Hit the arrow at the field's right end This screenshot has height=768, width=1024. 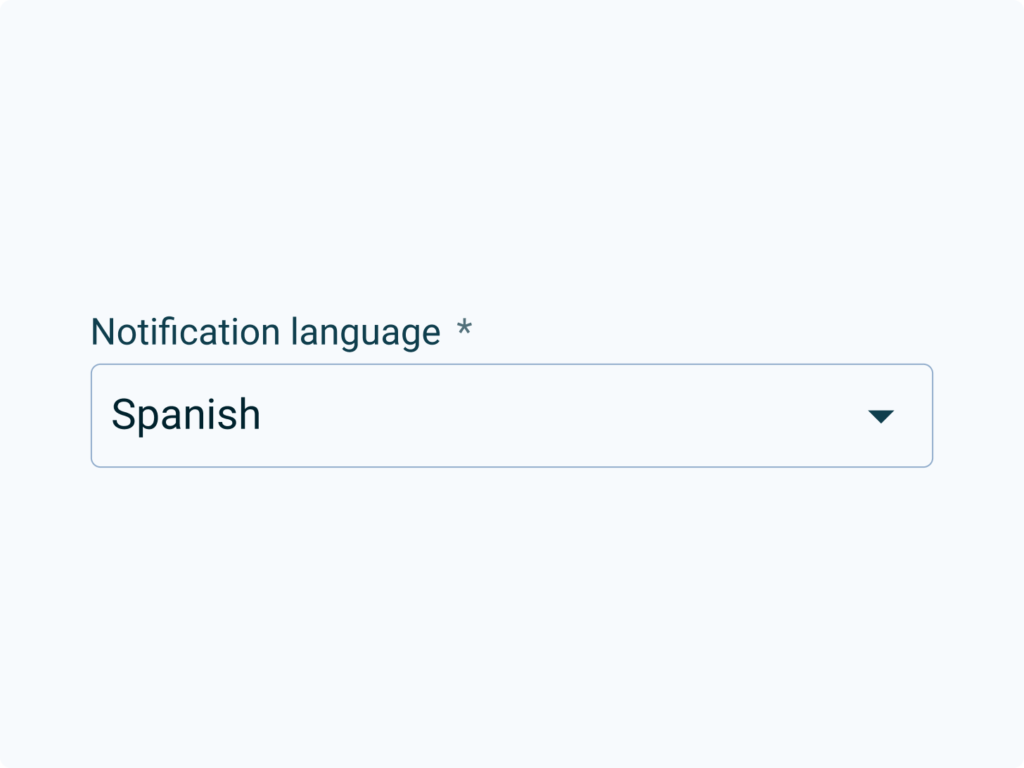[880, 416]
